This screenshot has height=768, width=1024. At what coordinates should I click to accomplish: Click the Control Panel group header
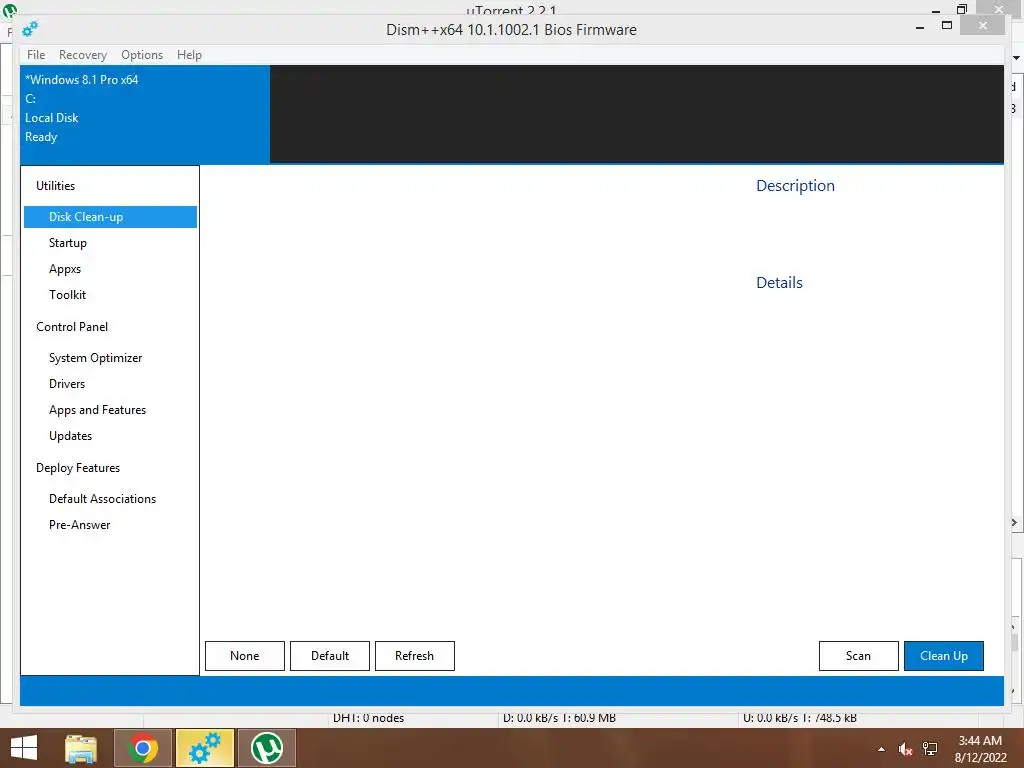(72, 327)
